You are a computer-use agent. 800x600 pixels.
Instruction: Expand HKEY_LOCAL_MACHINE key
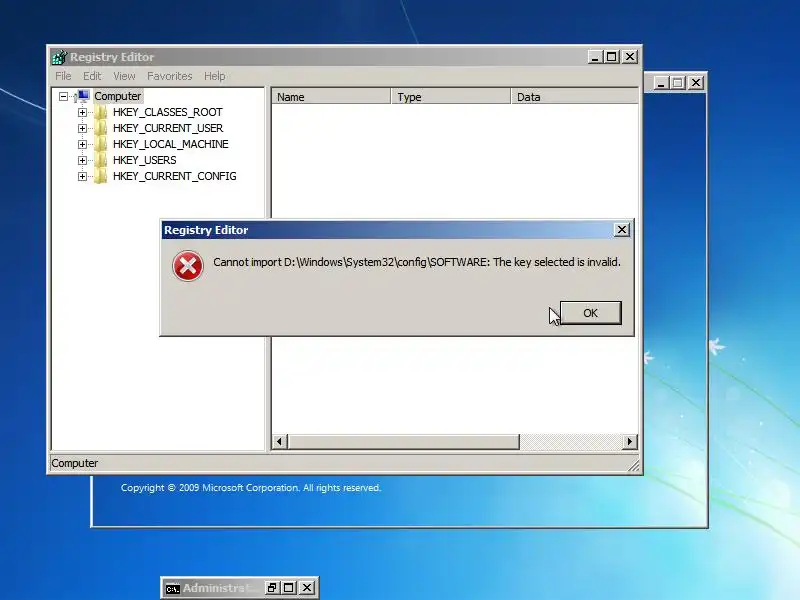tap(82, 144)
